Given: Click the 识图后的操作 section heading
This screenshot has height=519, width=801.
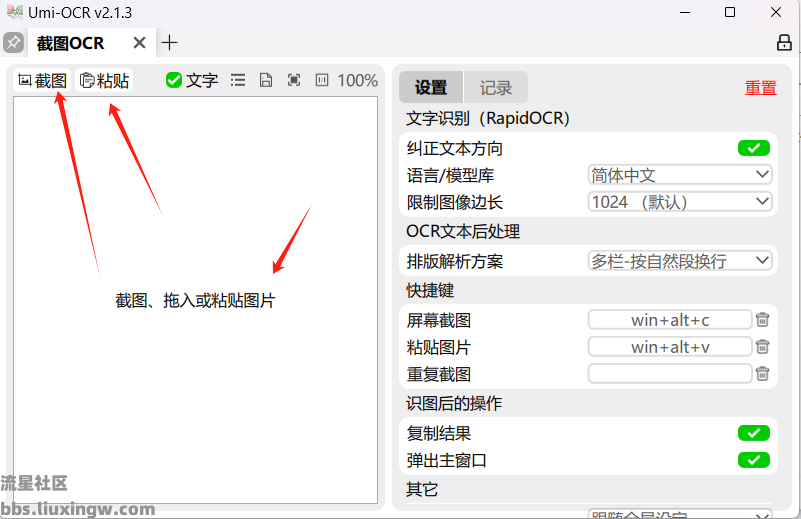Looking at the screenshot, I should click(454, 404).
